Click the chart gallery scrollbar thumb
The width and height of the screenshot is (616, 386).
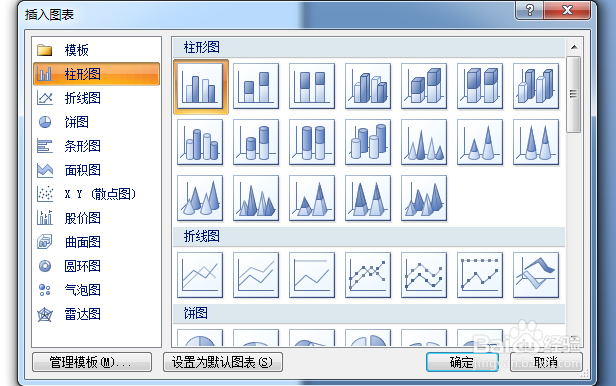click(x=574, y=94)
